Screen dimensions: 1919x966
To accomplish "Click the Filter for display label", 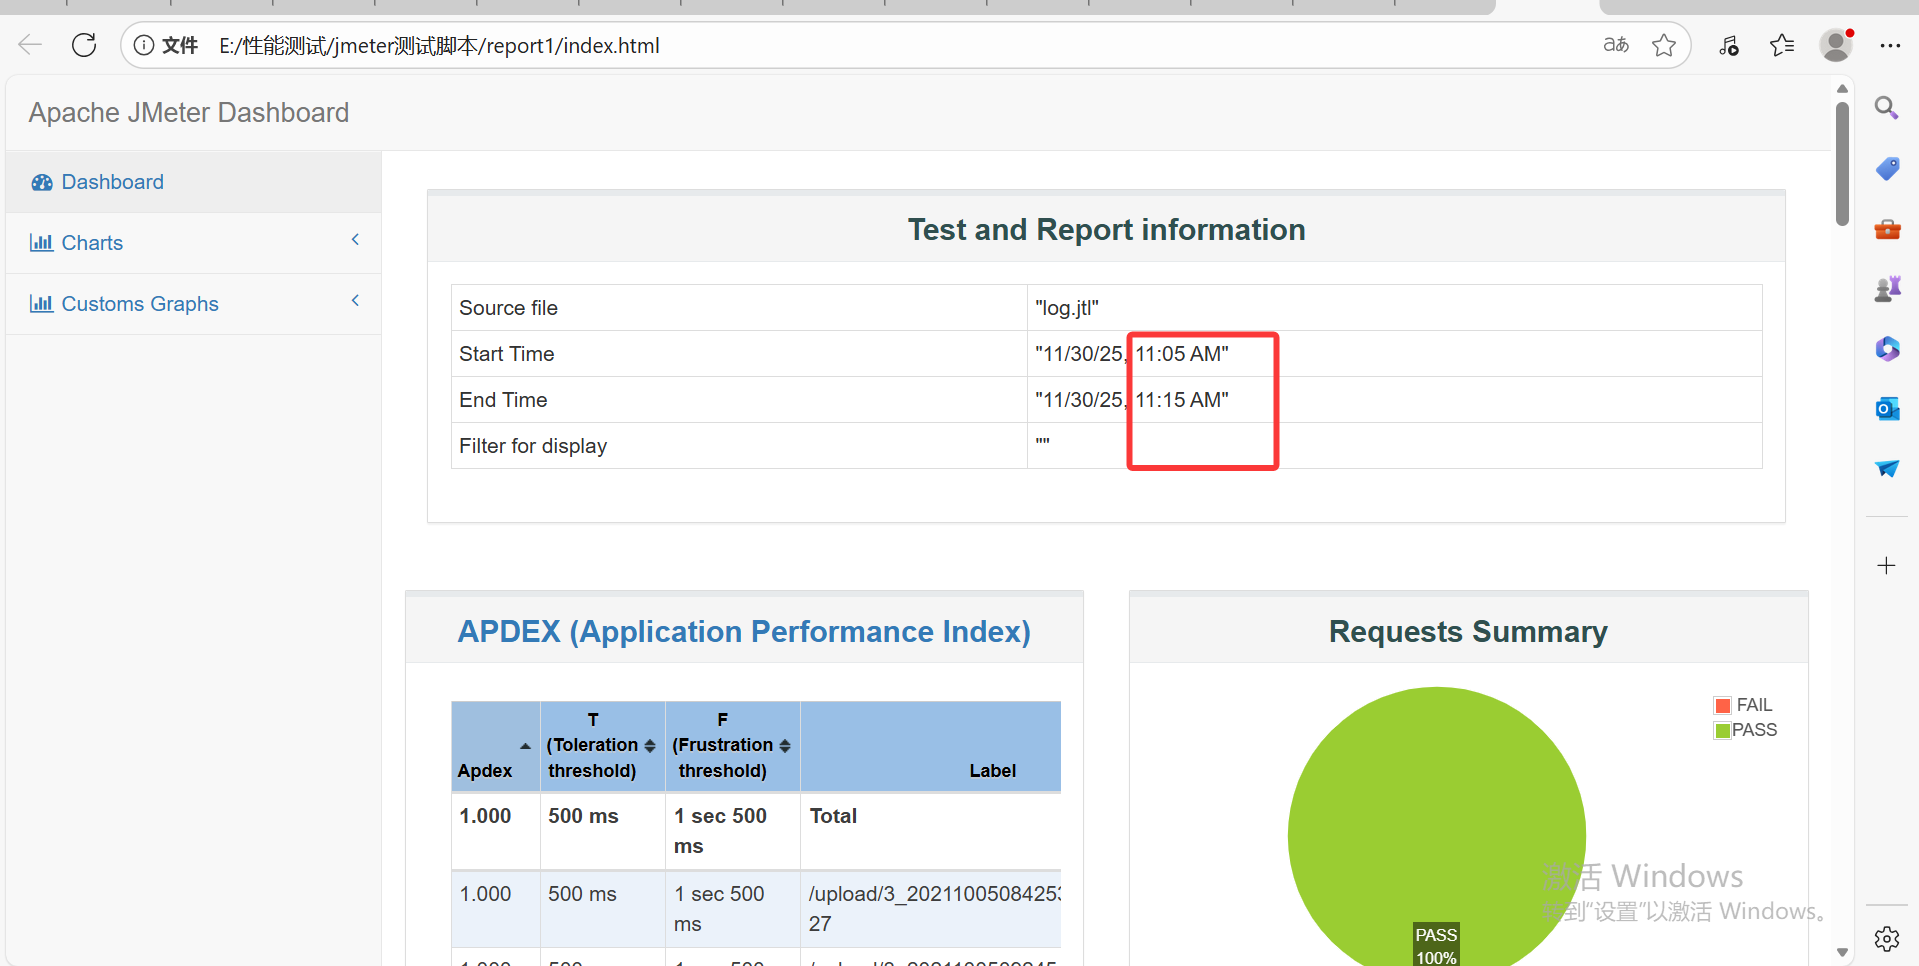I will (x=533, y=446).
